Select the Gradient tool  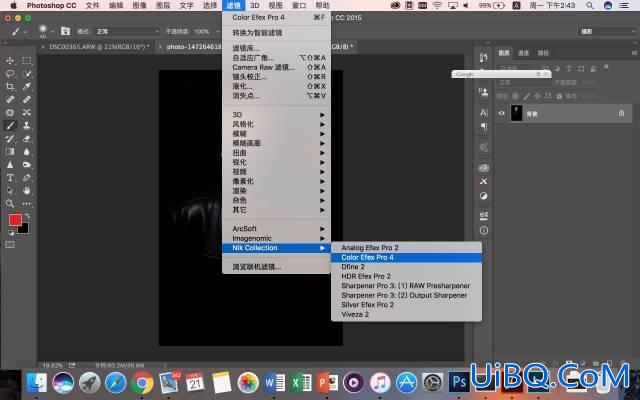click(x=10, y=151)
